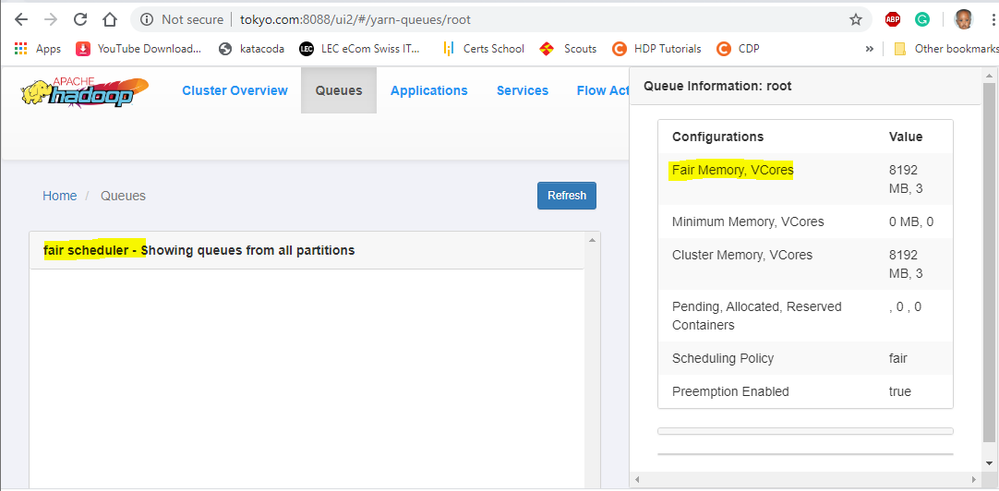Image resolution: width=999 pixels, height=491 pixels.
Task: Click the queue panel vertical scrollbar
Action: click(x=592, y=350)
